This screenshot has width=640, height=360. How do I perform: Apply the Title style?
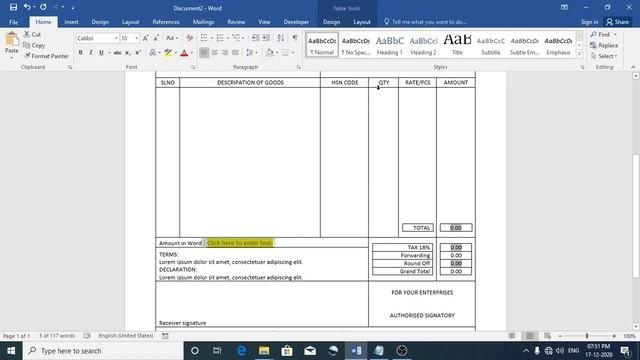[x=457, y=45]
